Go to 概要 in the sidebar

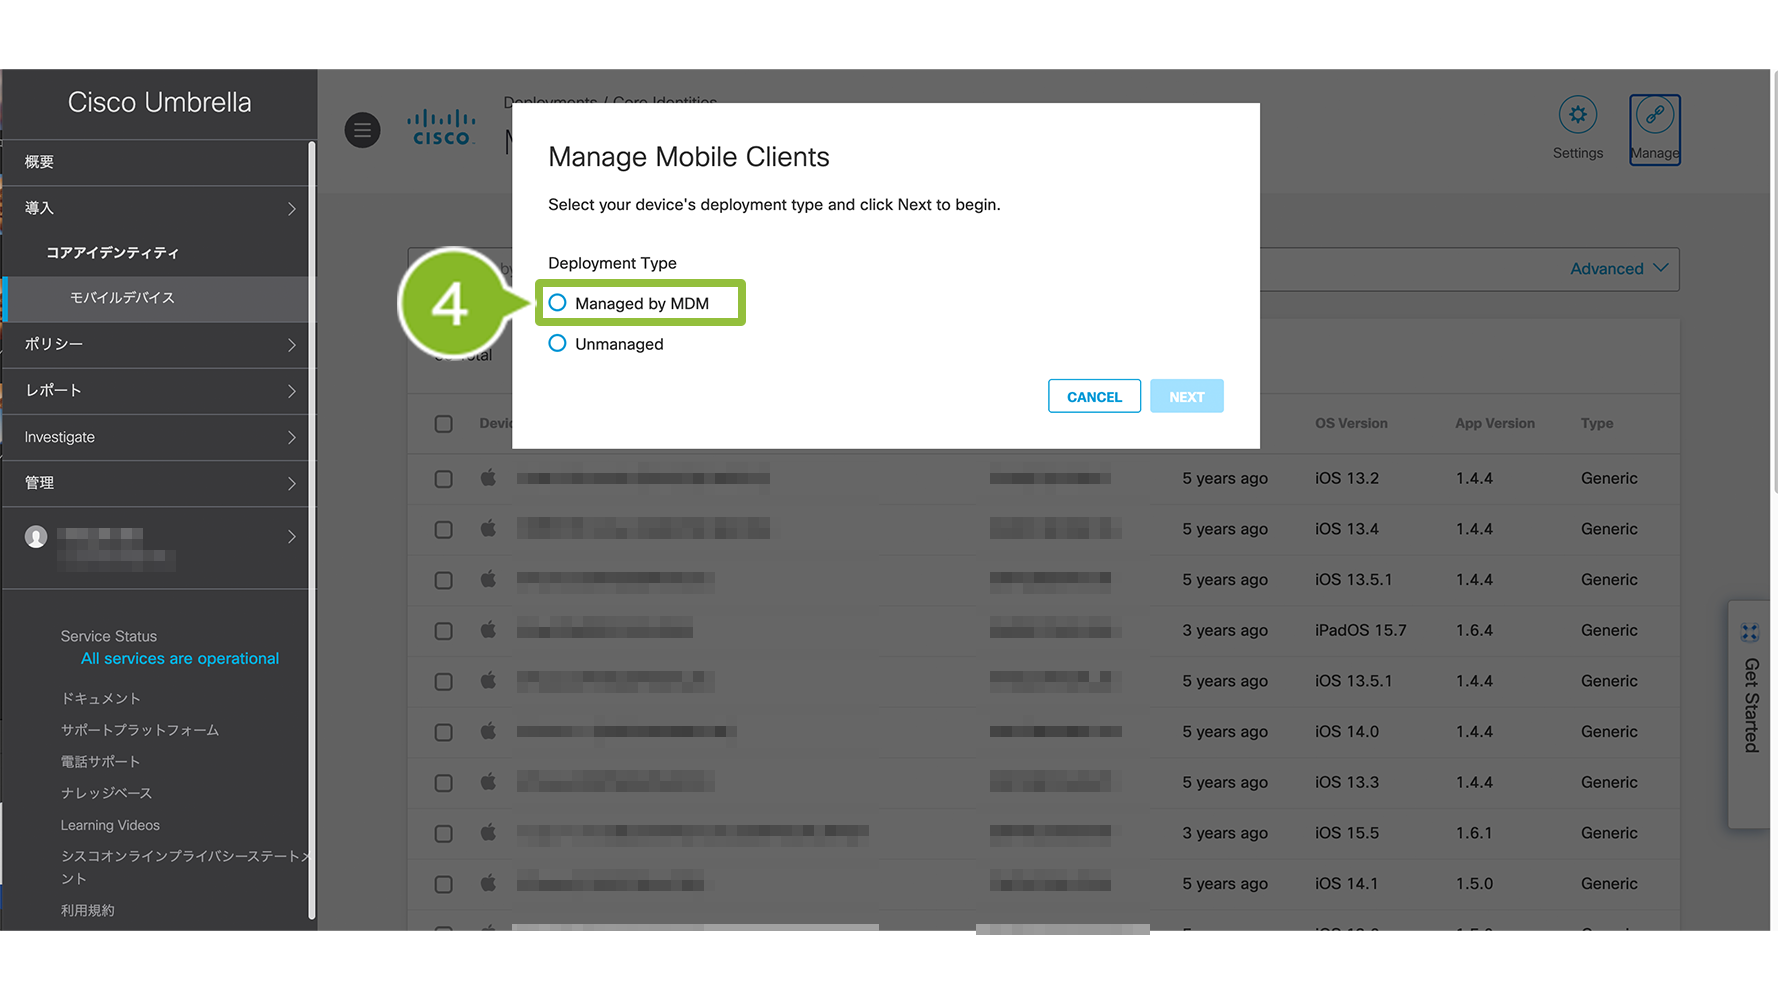40,162
